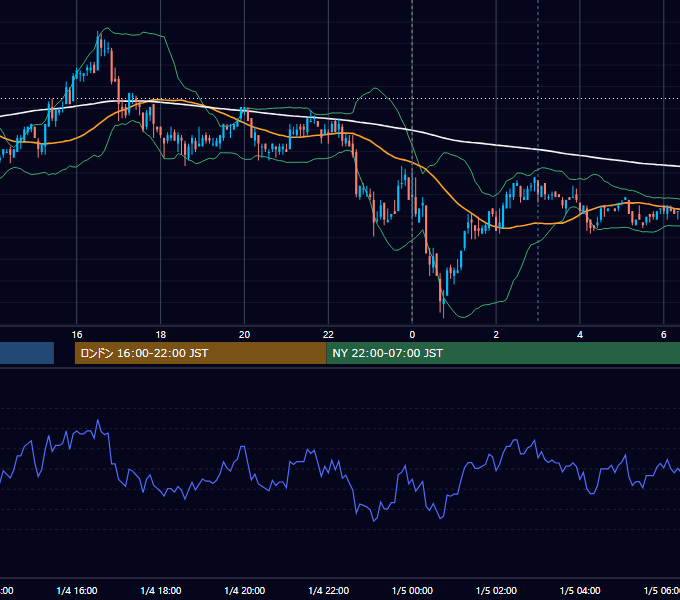Click the NY 22:00-07:00 JST session bar

click(x=503, y=353)
